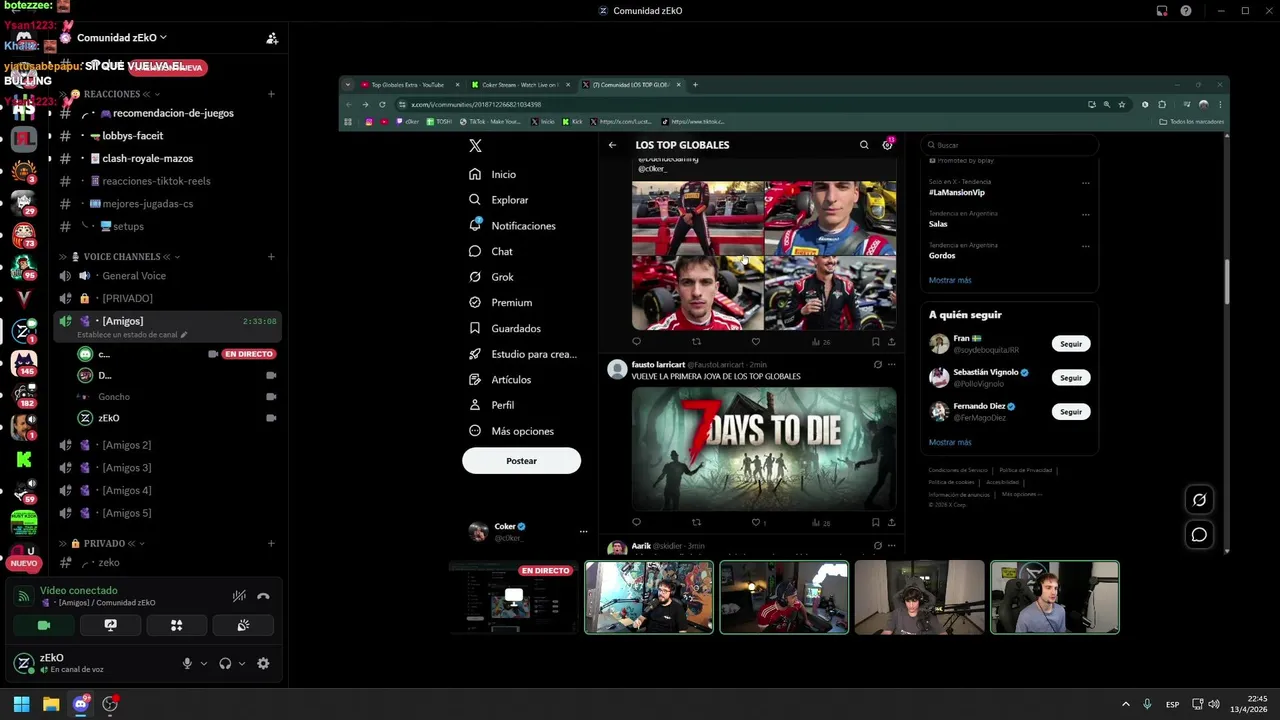Follow Sebastián Vignolo with Seguir button
Screen dimensions: 1280x720
1071,378
